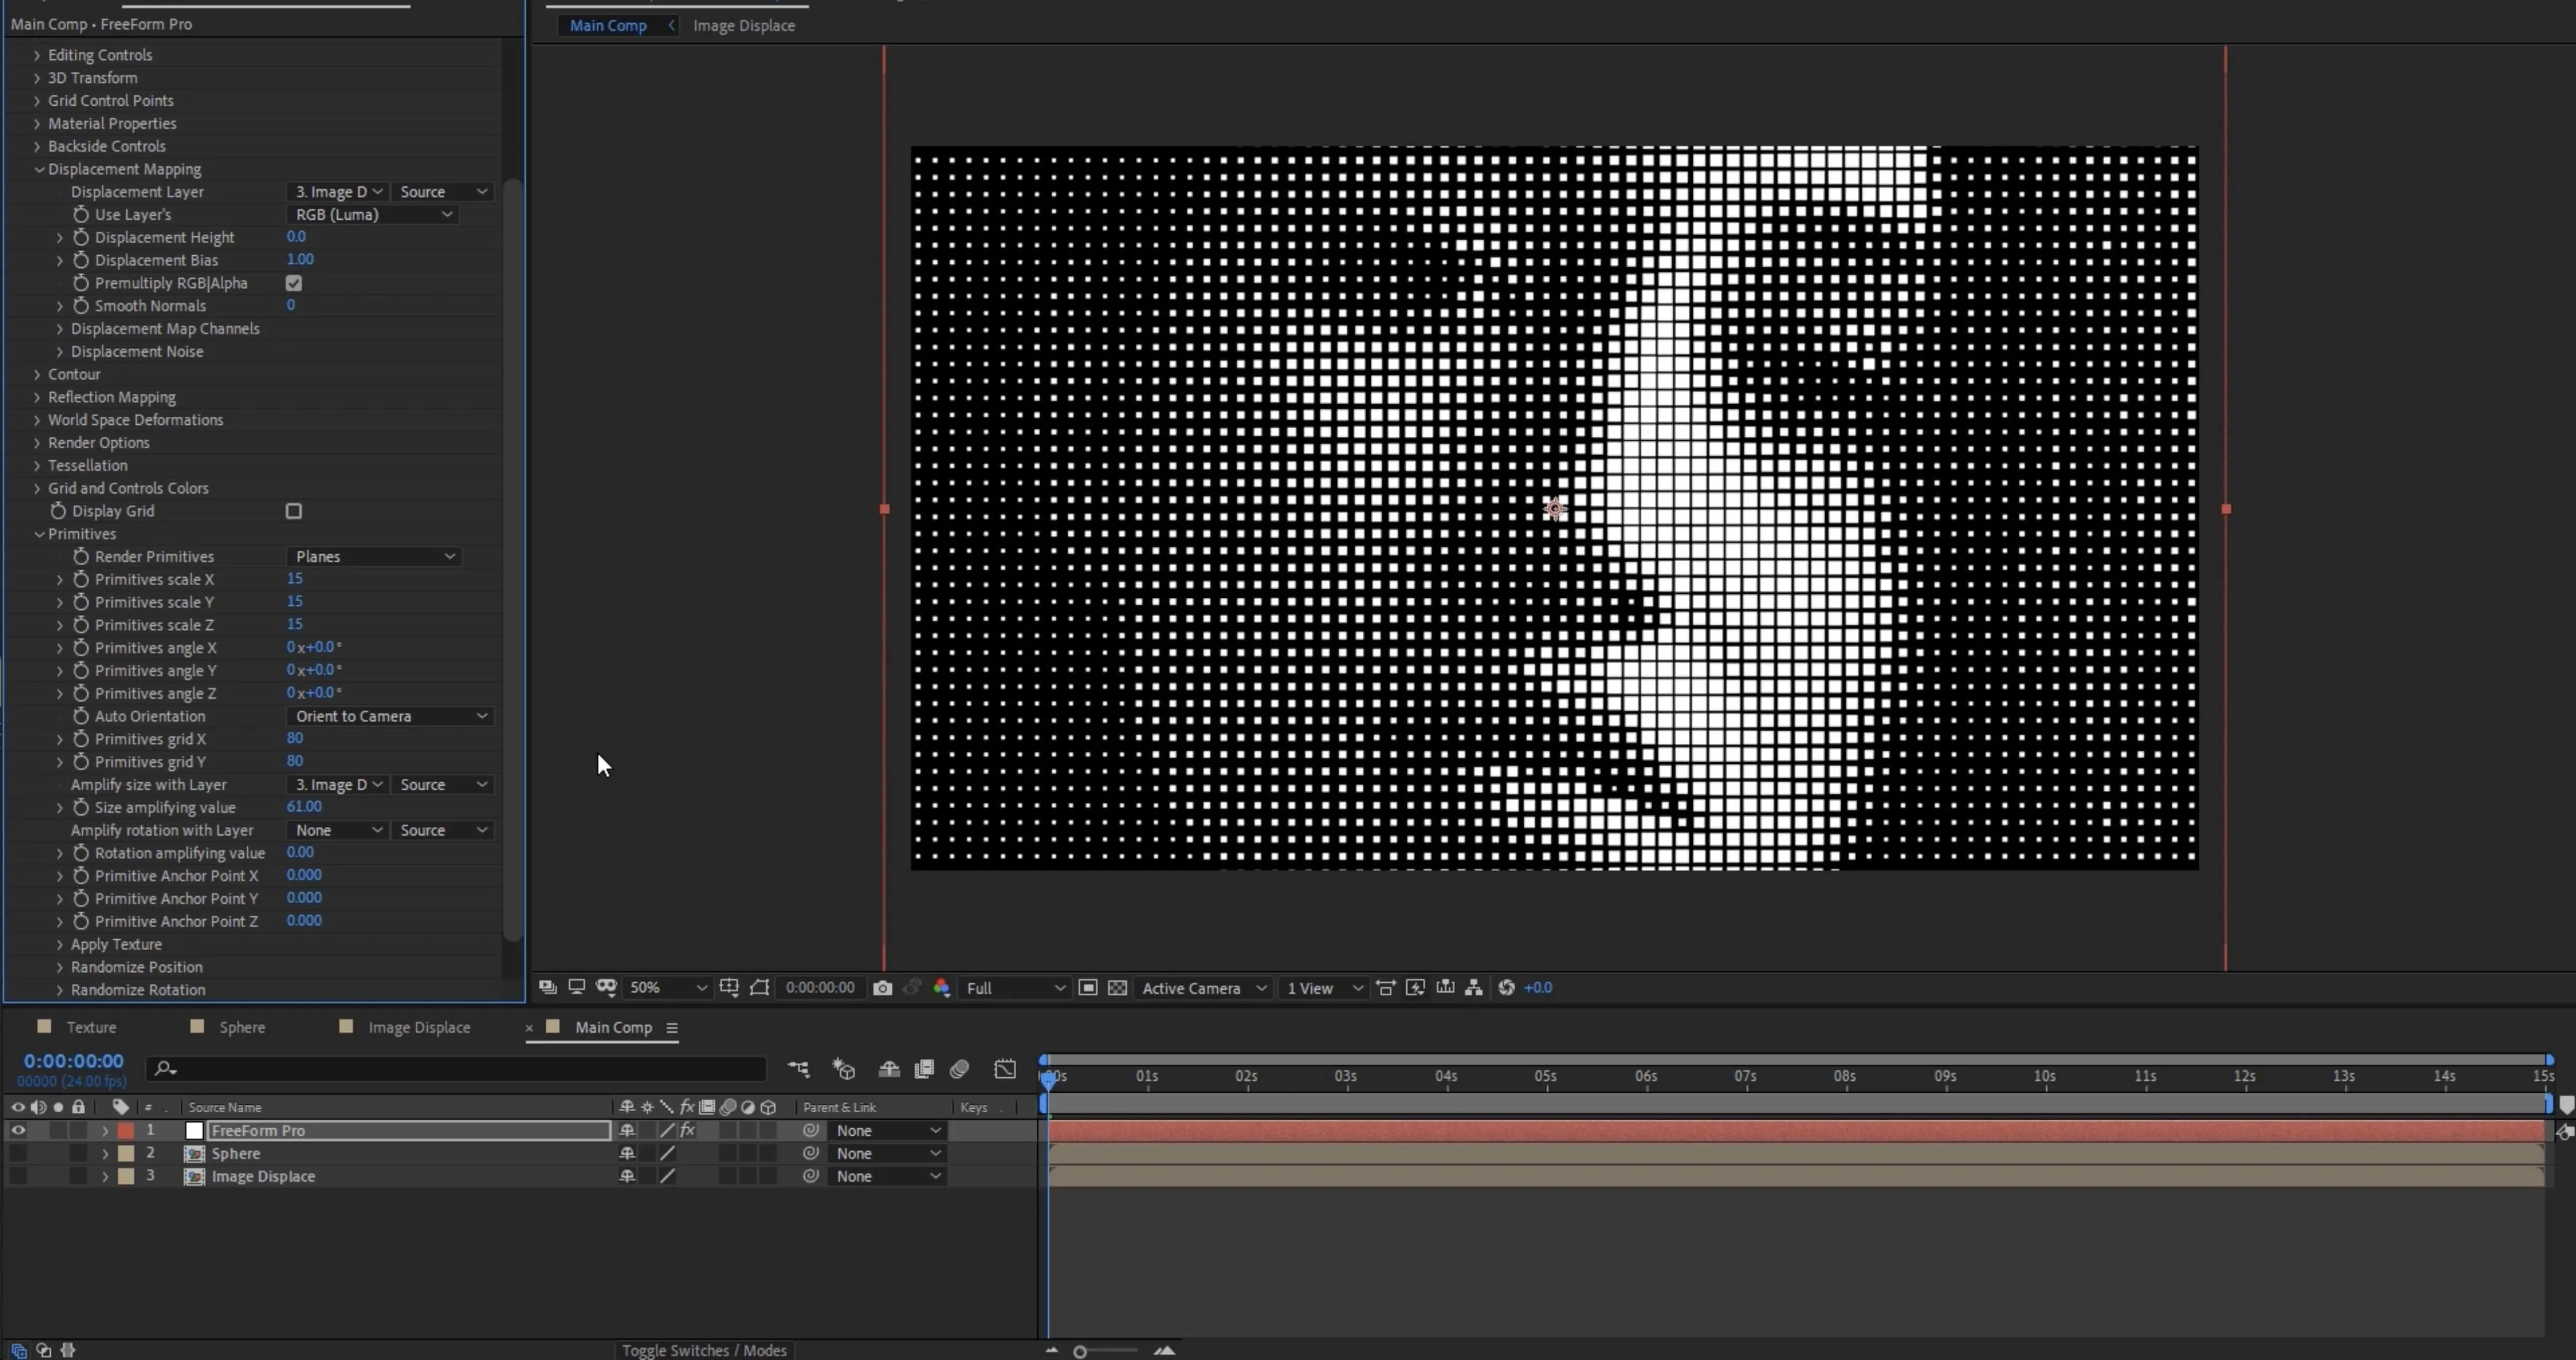Click the stopwatch next to Render Primitives
Viewport: 2576px width, 1360px height.
(81, 556)
